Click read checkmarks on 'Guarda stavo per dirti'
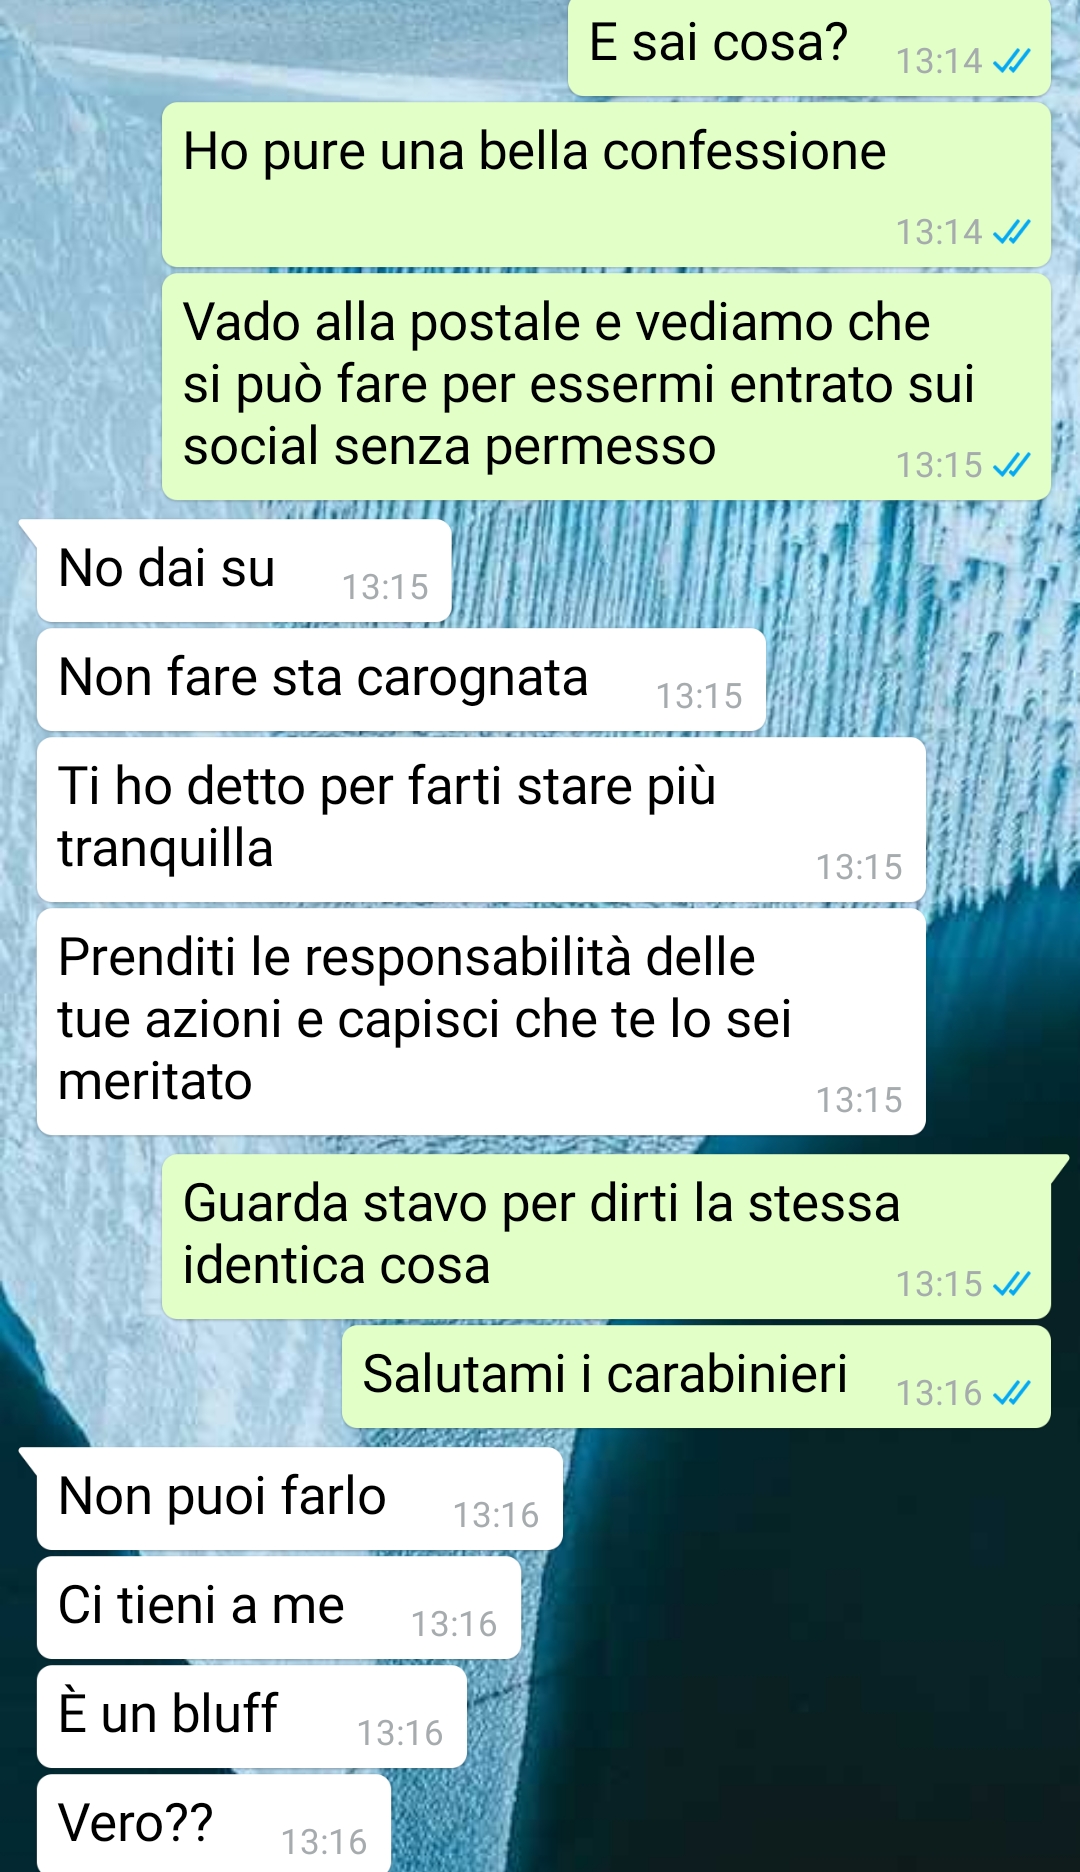Screen dimensions: 1080x1872 click(x=1011, y=1285)
